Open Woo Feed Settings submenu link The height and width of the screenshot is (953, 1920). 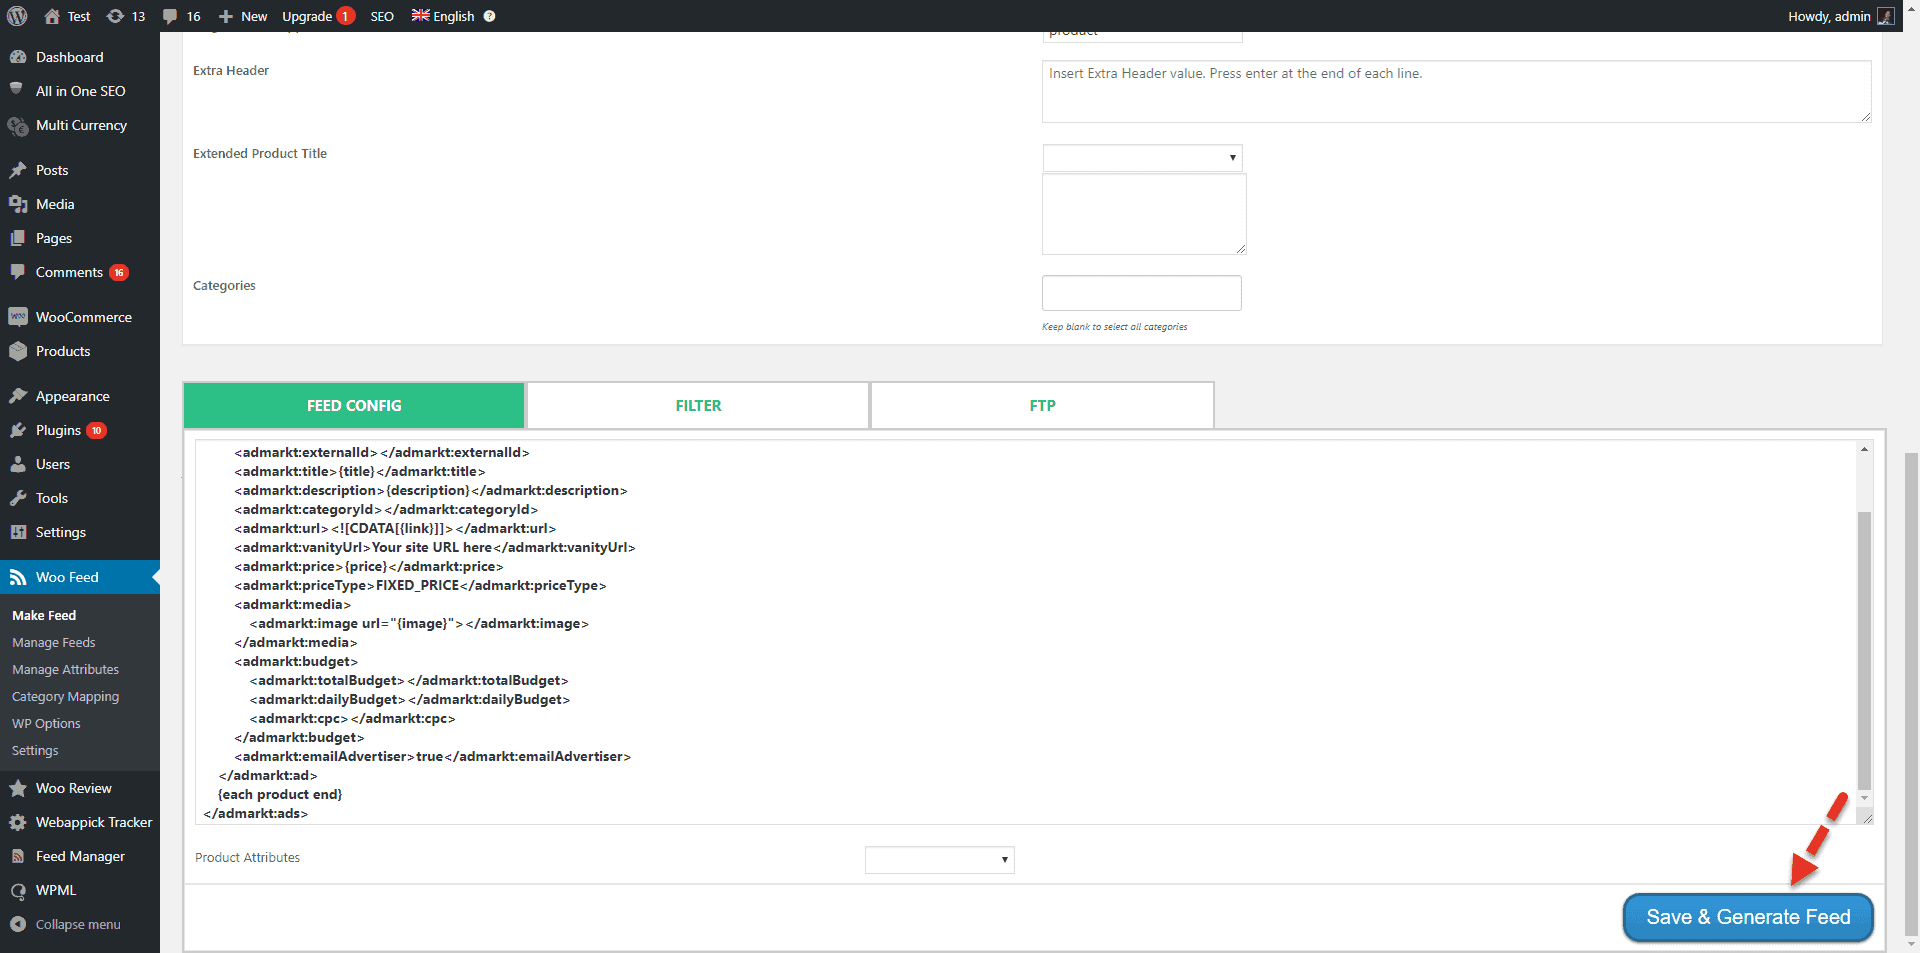[x=35, y=750]
